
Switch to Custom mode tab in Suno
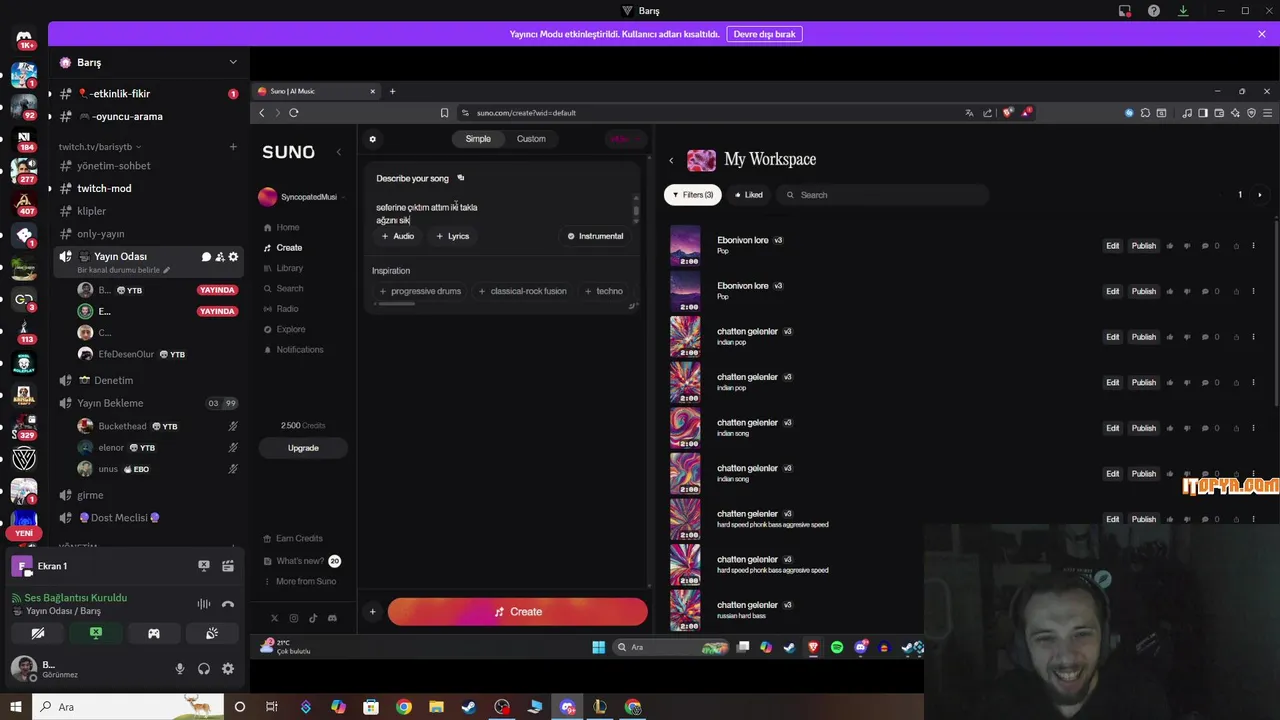click(x=531, y=139)
